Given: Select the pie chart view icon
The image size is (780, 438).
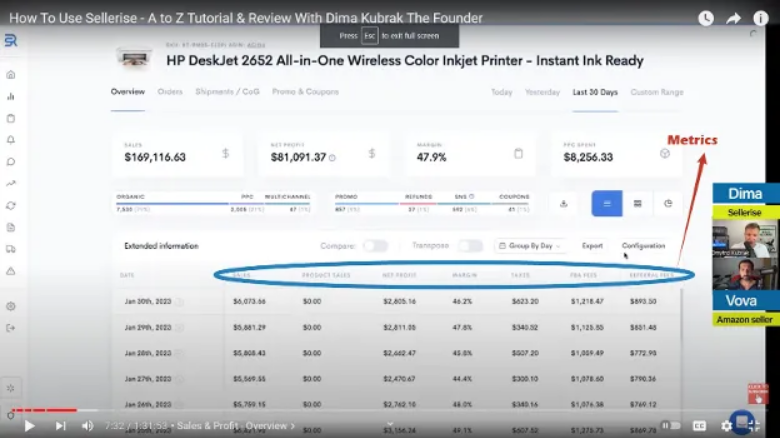Looking at the screenshot, I should click(x=668, y=204).
